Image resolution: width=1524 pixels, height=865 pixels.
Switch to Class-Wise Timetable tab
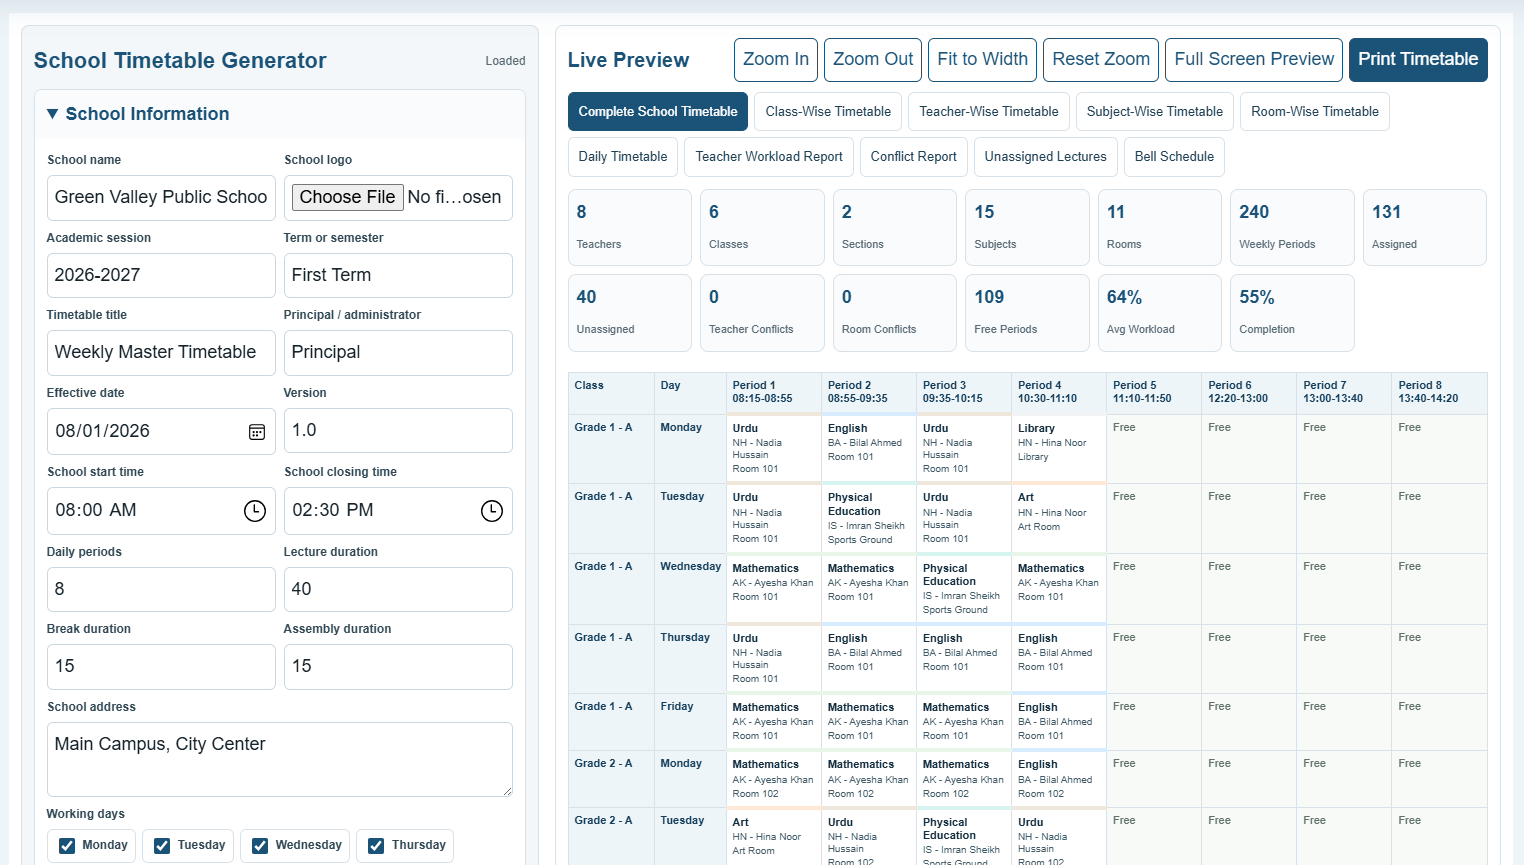coord(828,112)
